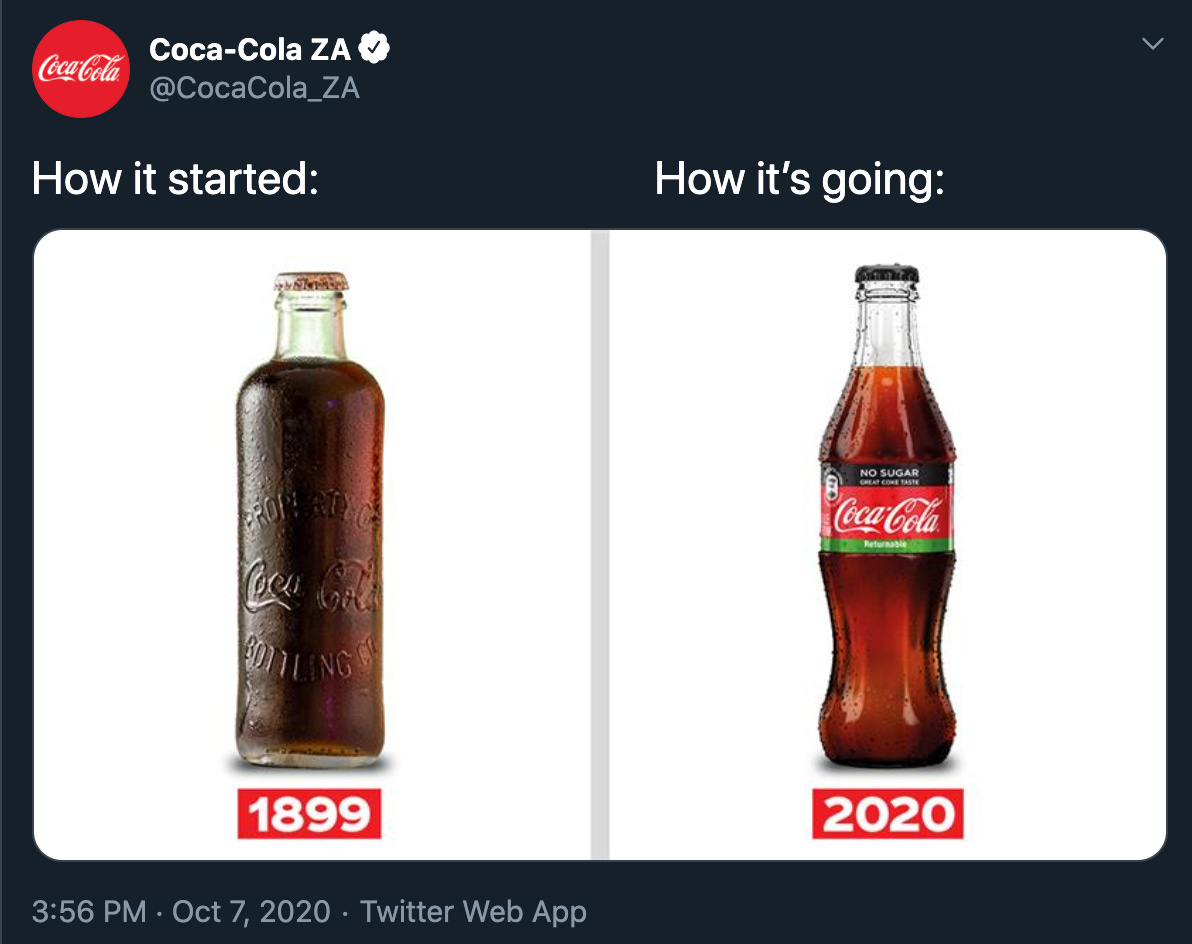Open the 2020 bottle image
This screenshot has width=1192, height=944.
[887, 545]
